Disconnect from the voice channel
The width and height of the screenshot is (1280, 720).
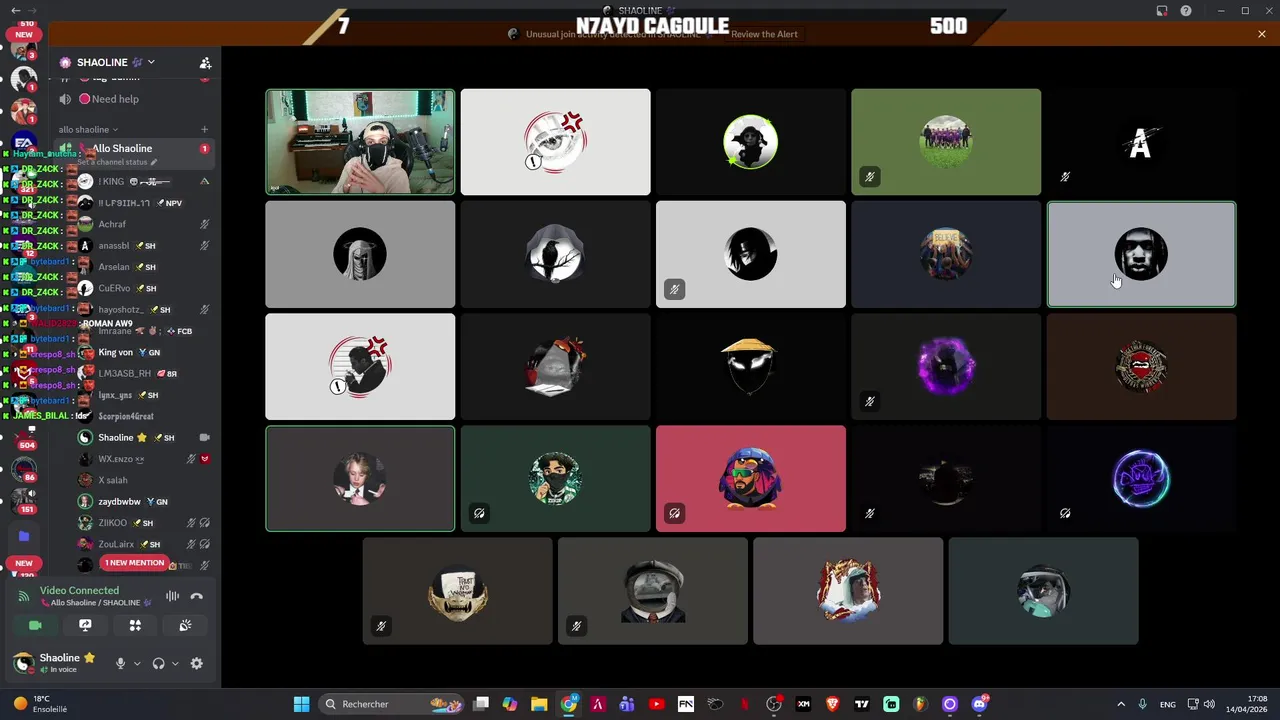coord(197,596)
